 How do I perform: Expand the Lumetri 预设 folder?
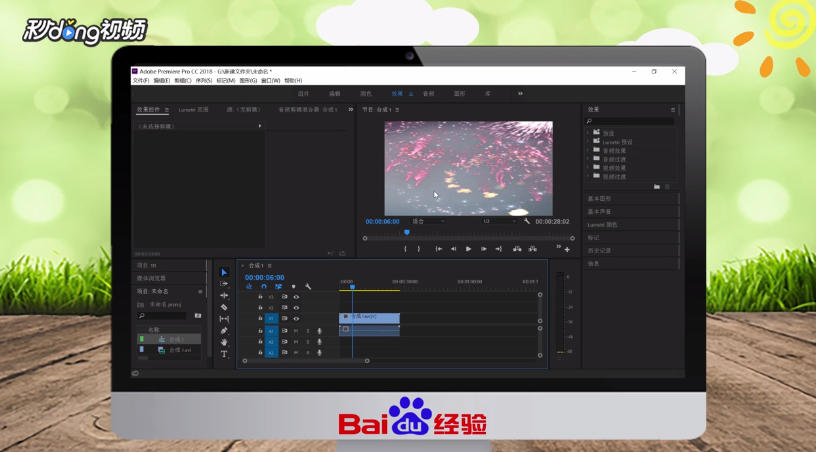(x=588, y=142)
